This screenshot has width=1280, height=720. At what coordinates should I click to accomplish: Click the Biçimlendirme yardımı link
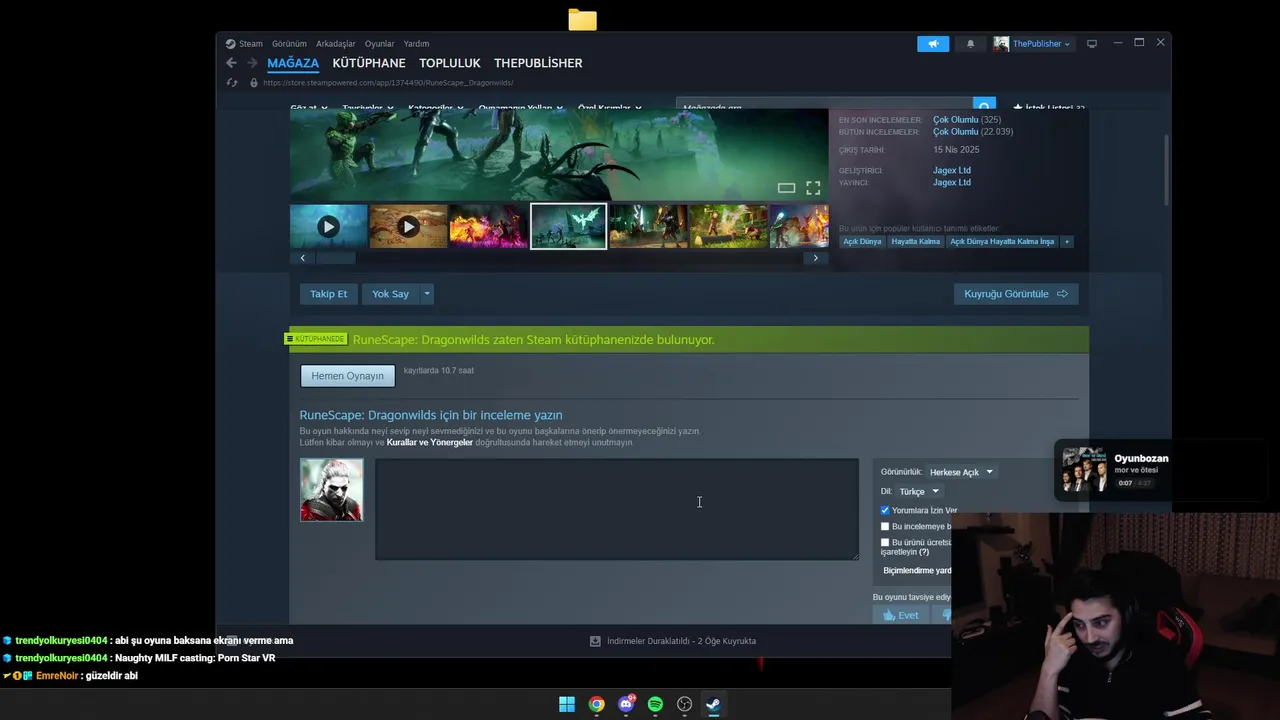(x=917, y=570)
